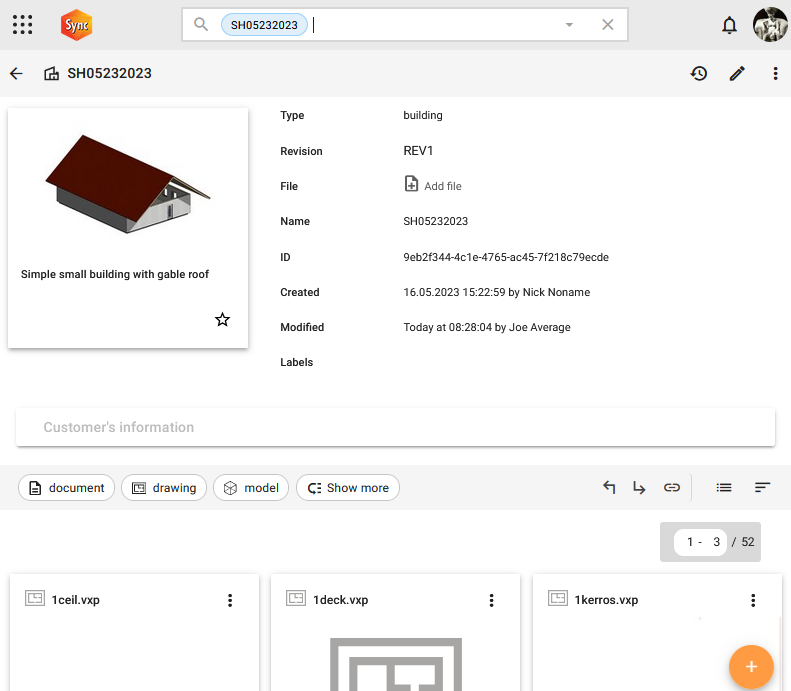Viewport: 791px width, 691px height.
Task: Clear the search with X button
Action: tap(607, 25)
